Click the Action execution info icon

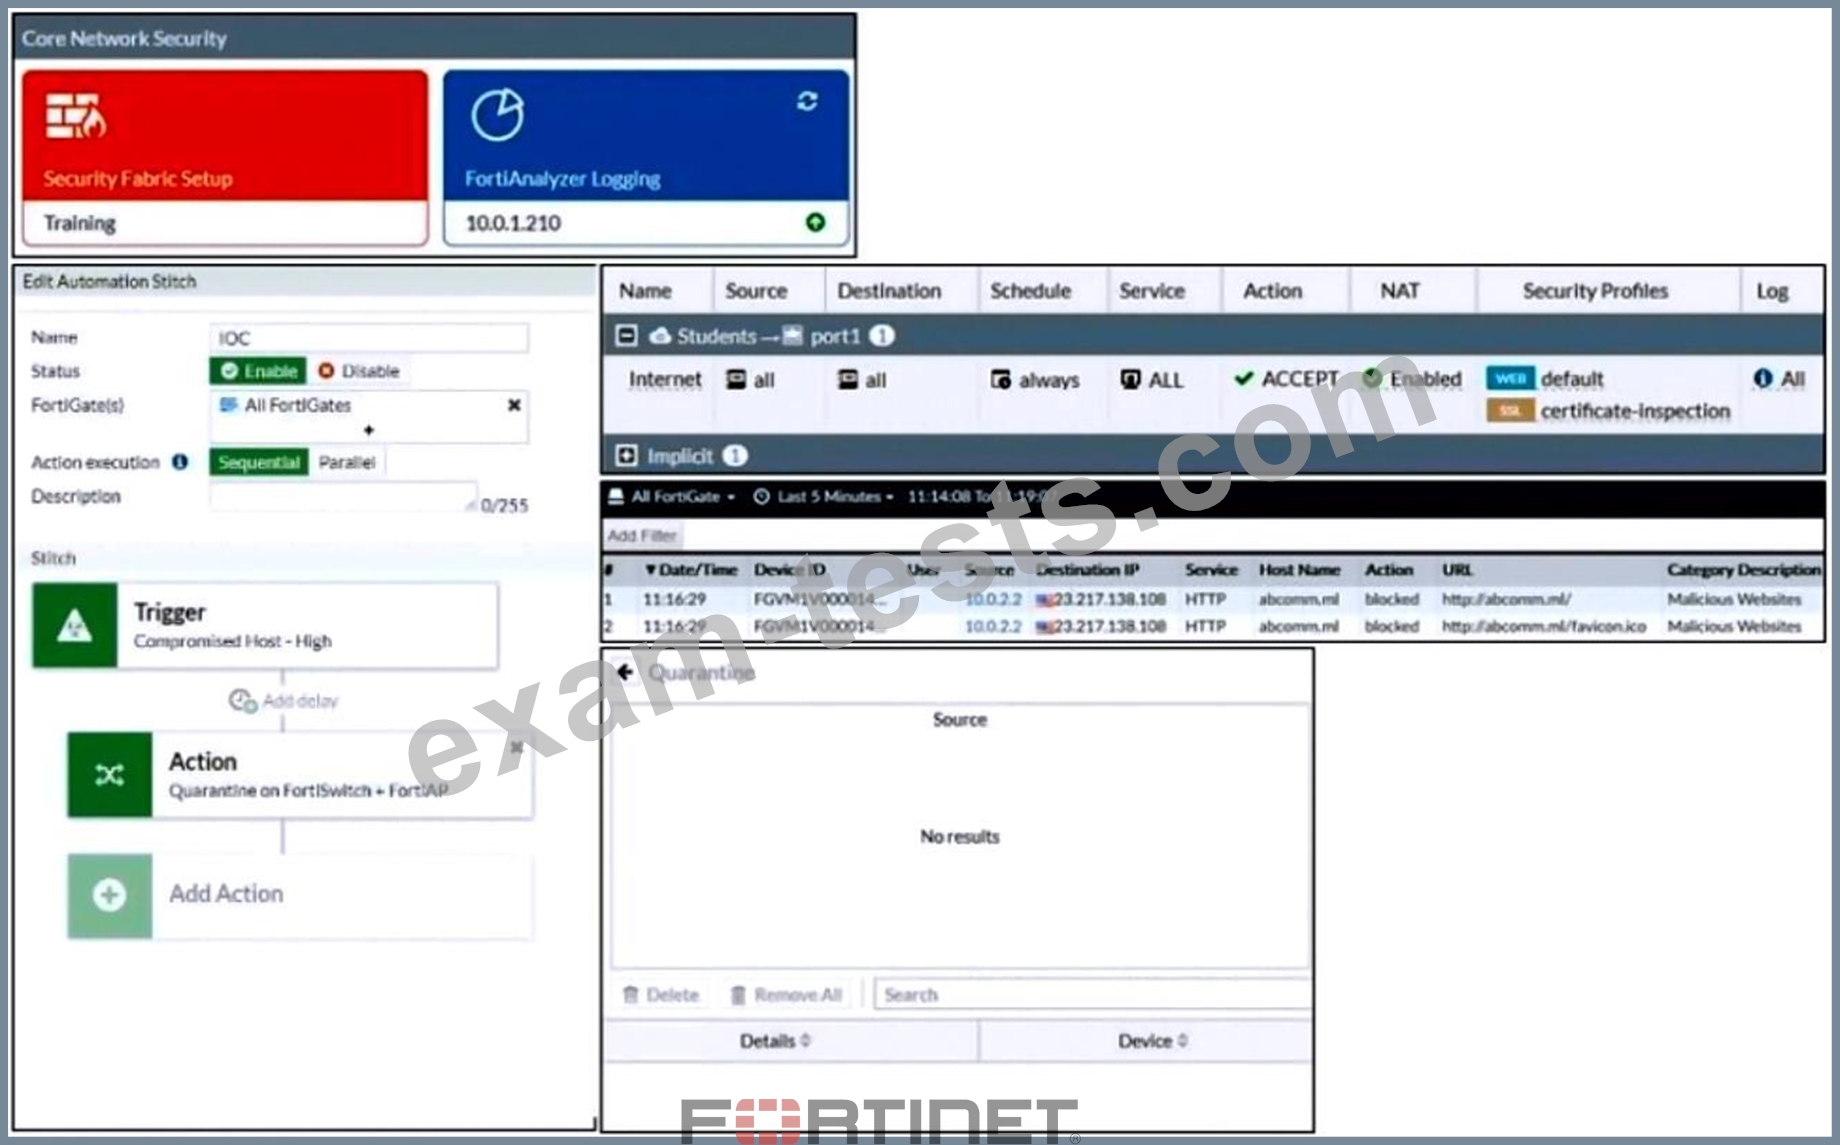[x=180, y=462]
